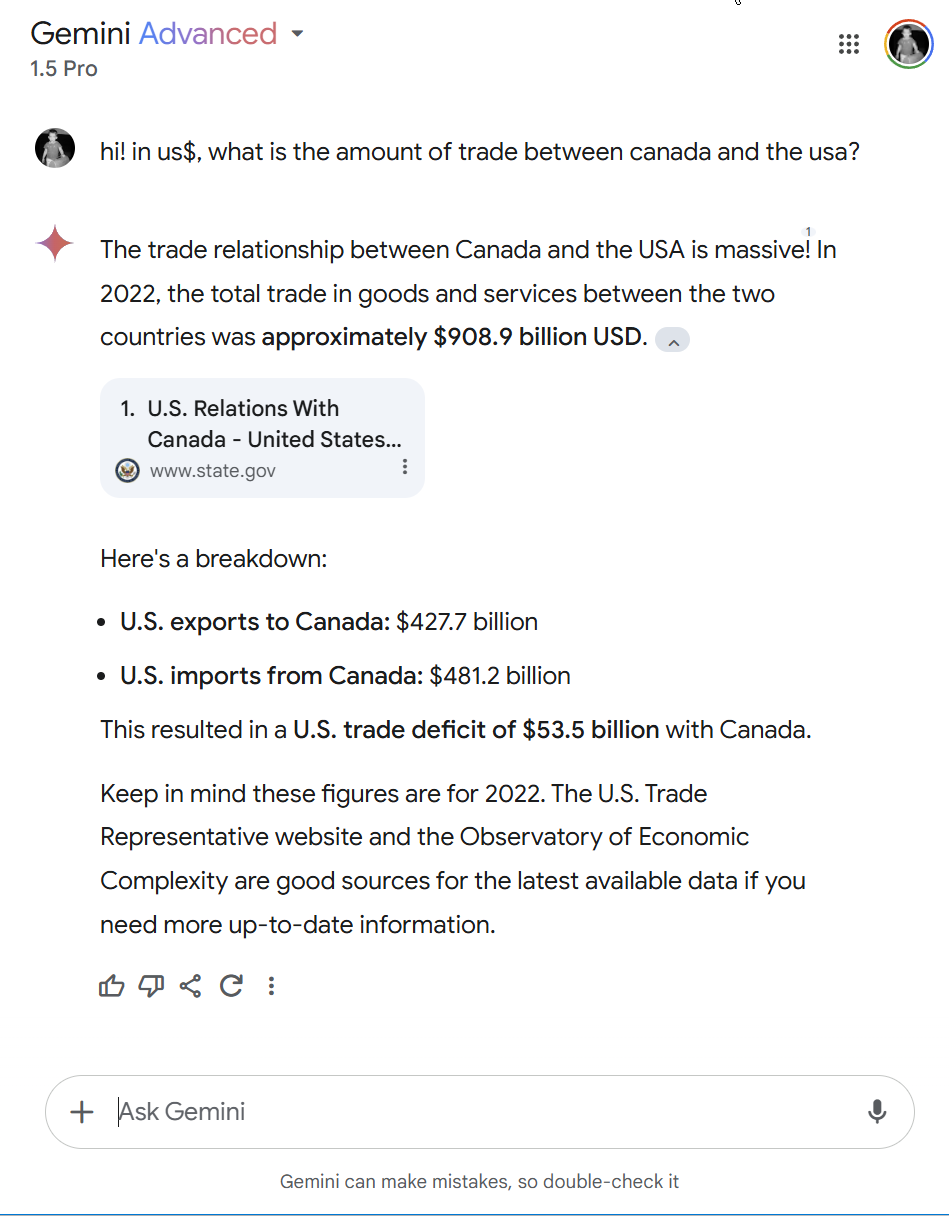This screenshot has height=1216, width=949.
Task: Click the 1.5 Pro model label
Action: coord(64,69)
